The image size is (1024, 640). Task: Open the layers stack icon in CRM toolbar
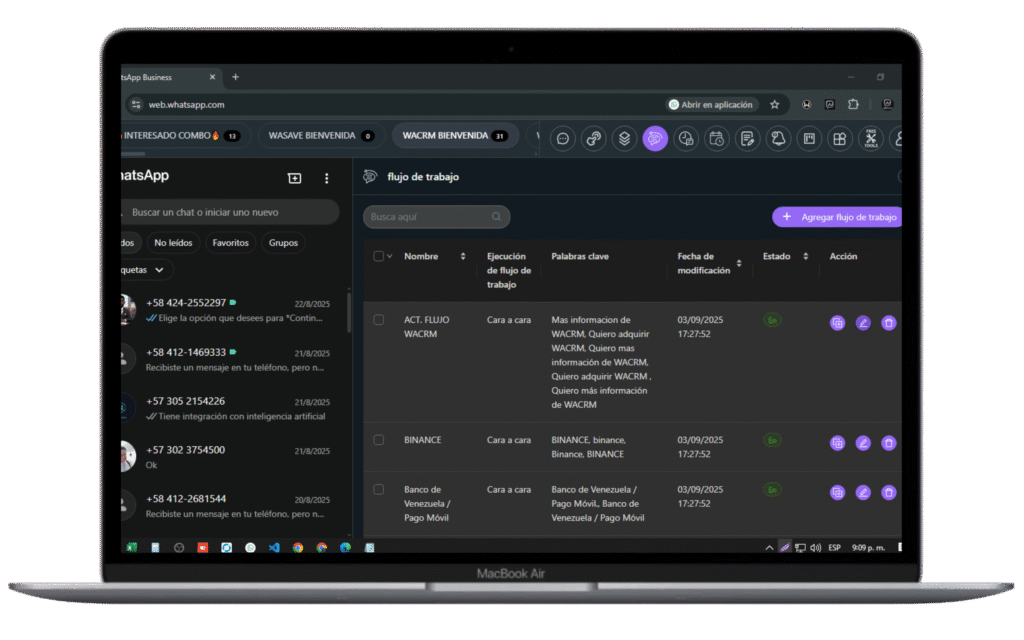click(624, 139)
